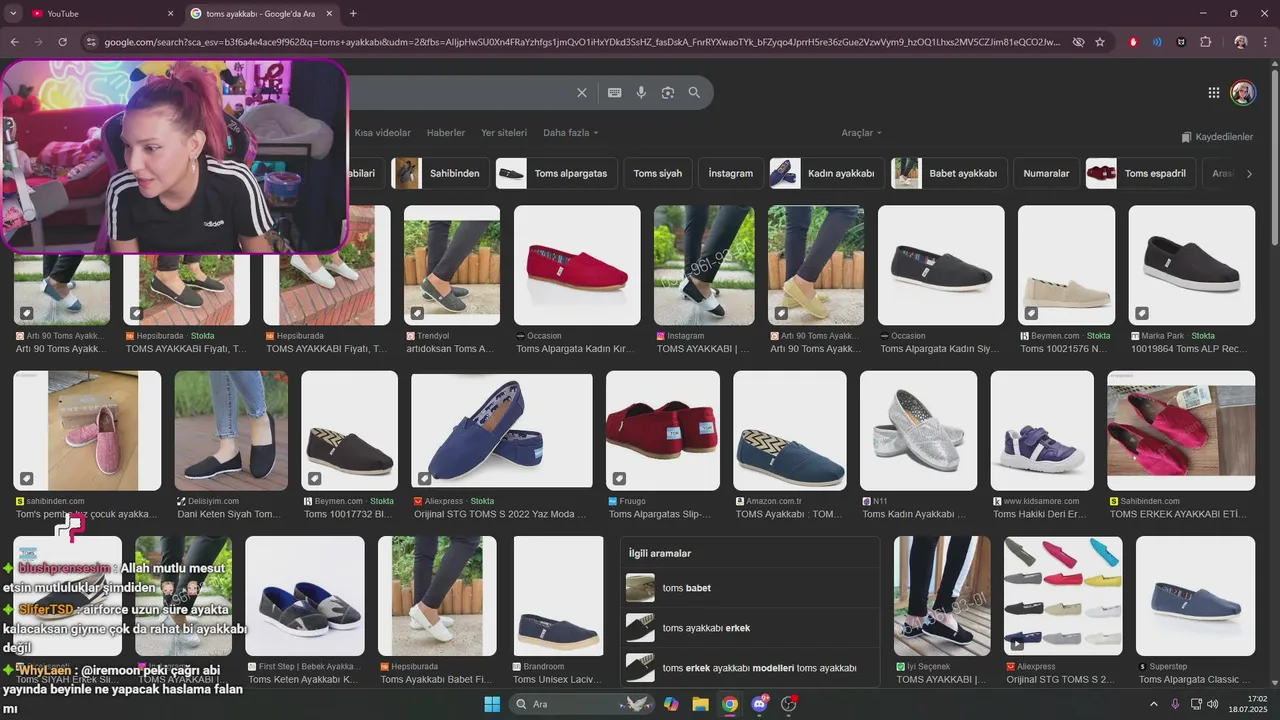Submit the search with the magnifier icon
Screen dimensions: 1280x720
pyautogui.click(x=694, y=93)
